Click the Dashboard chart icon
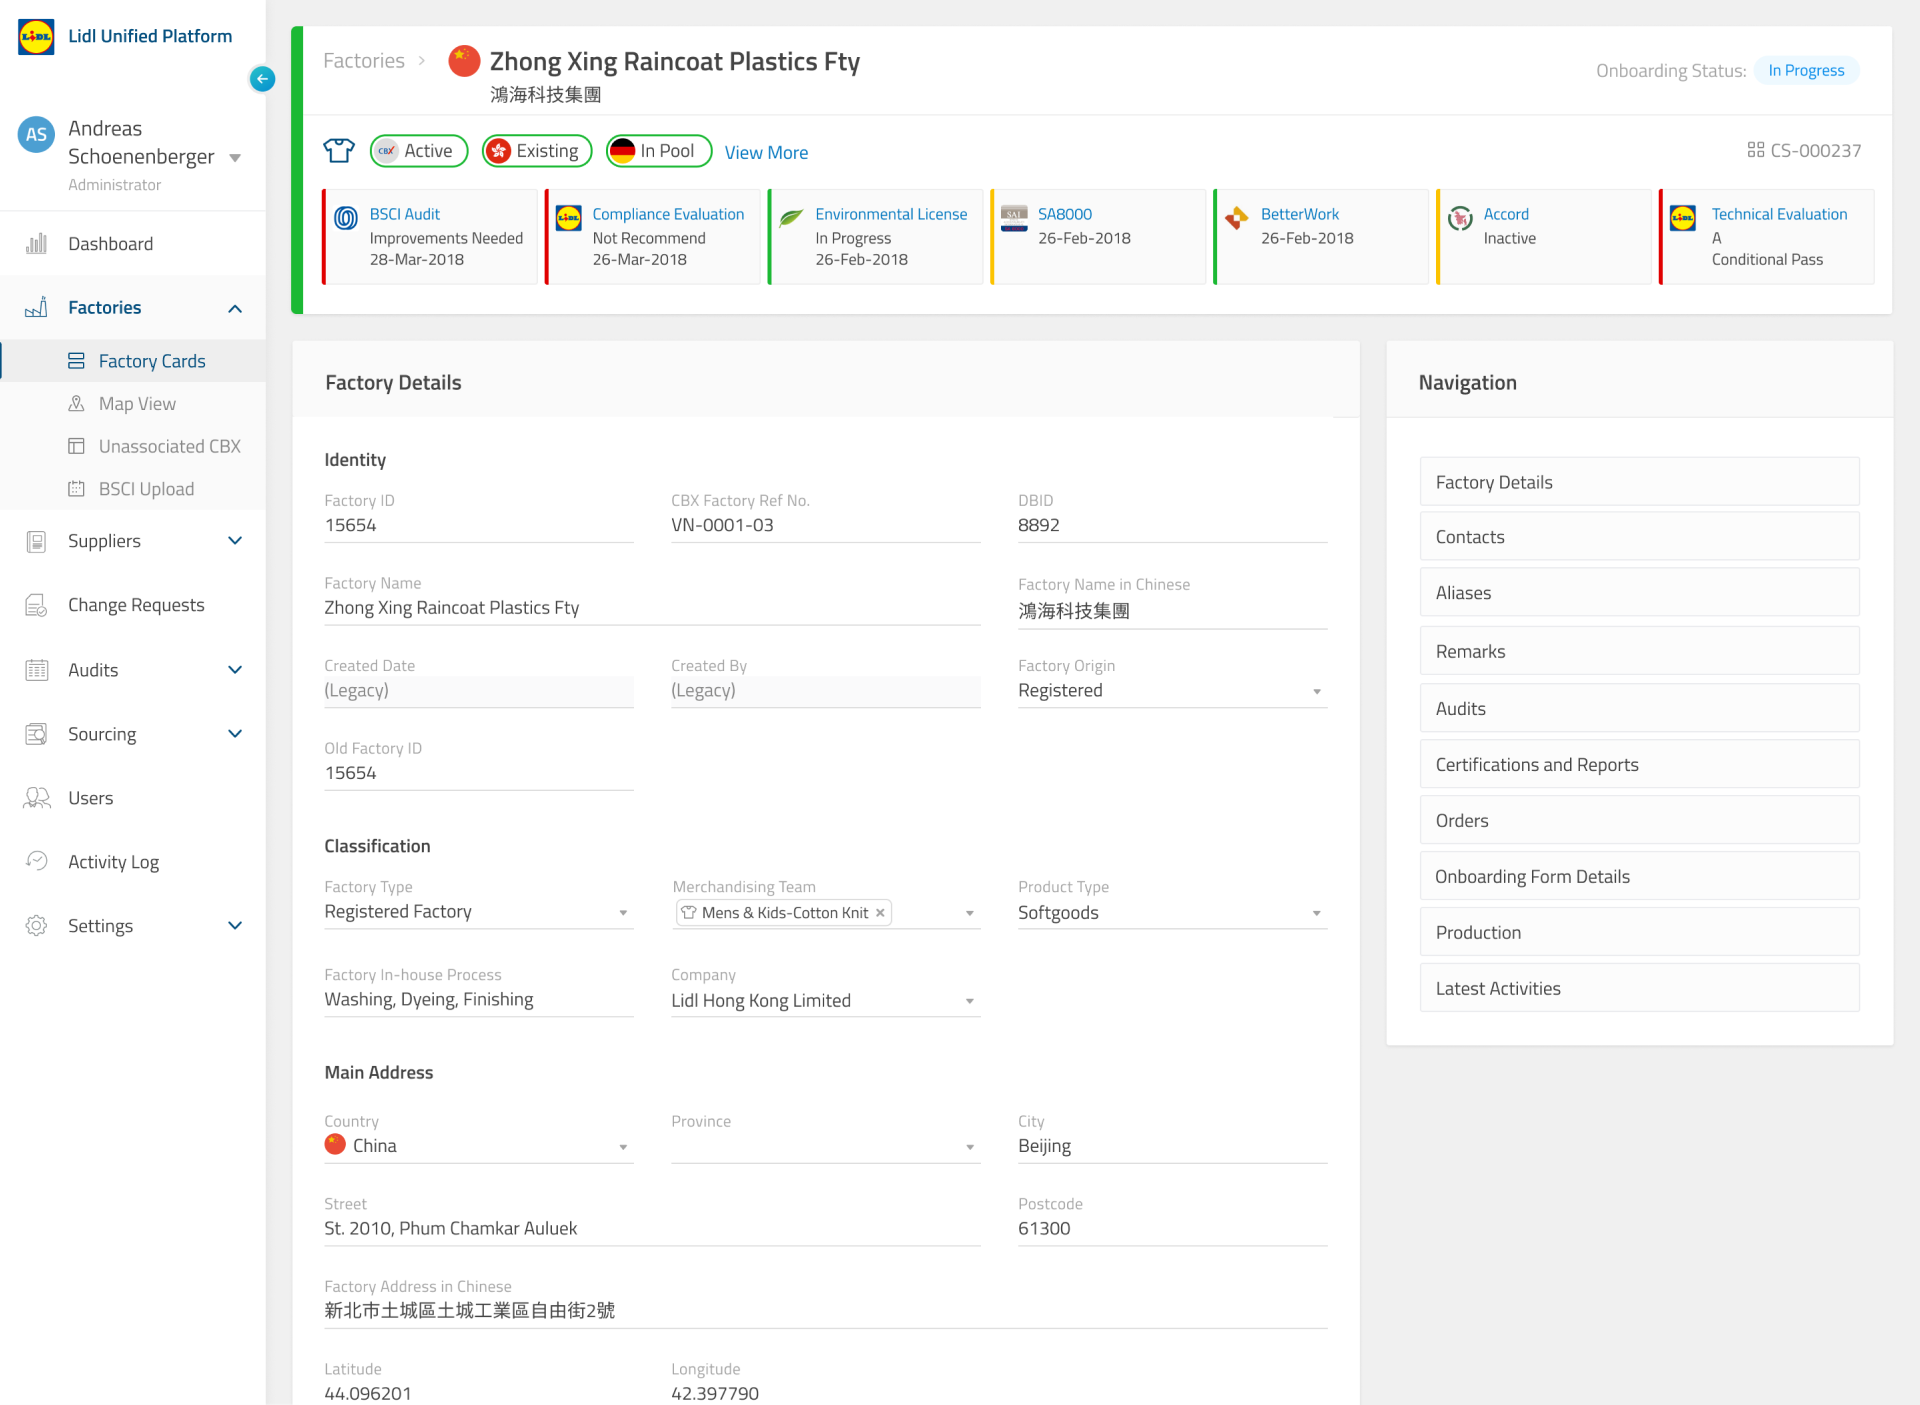The image size is (1920, 1405). tap(37, 244)
